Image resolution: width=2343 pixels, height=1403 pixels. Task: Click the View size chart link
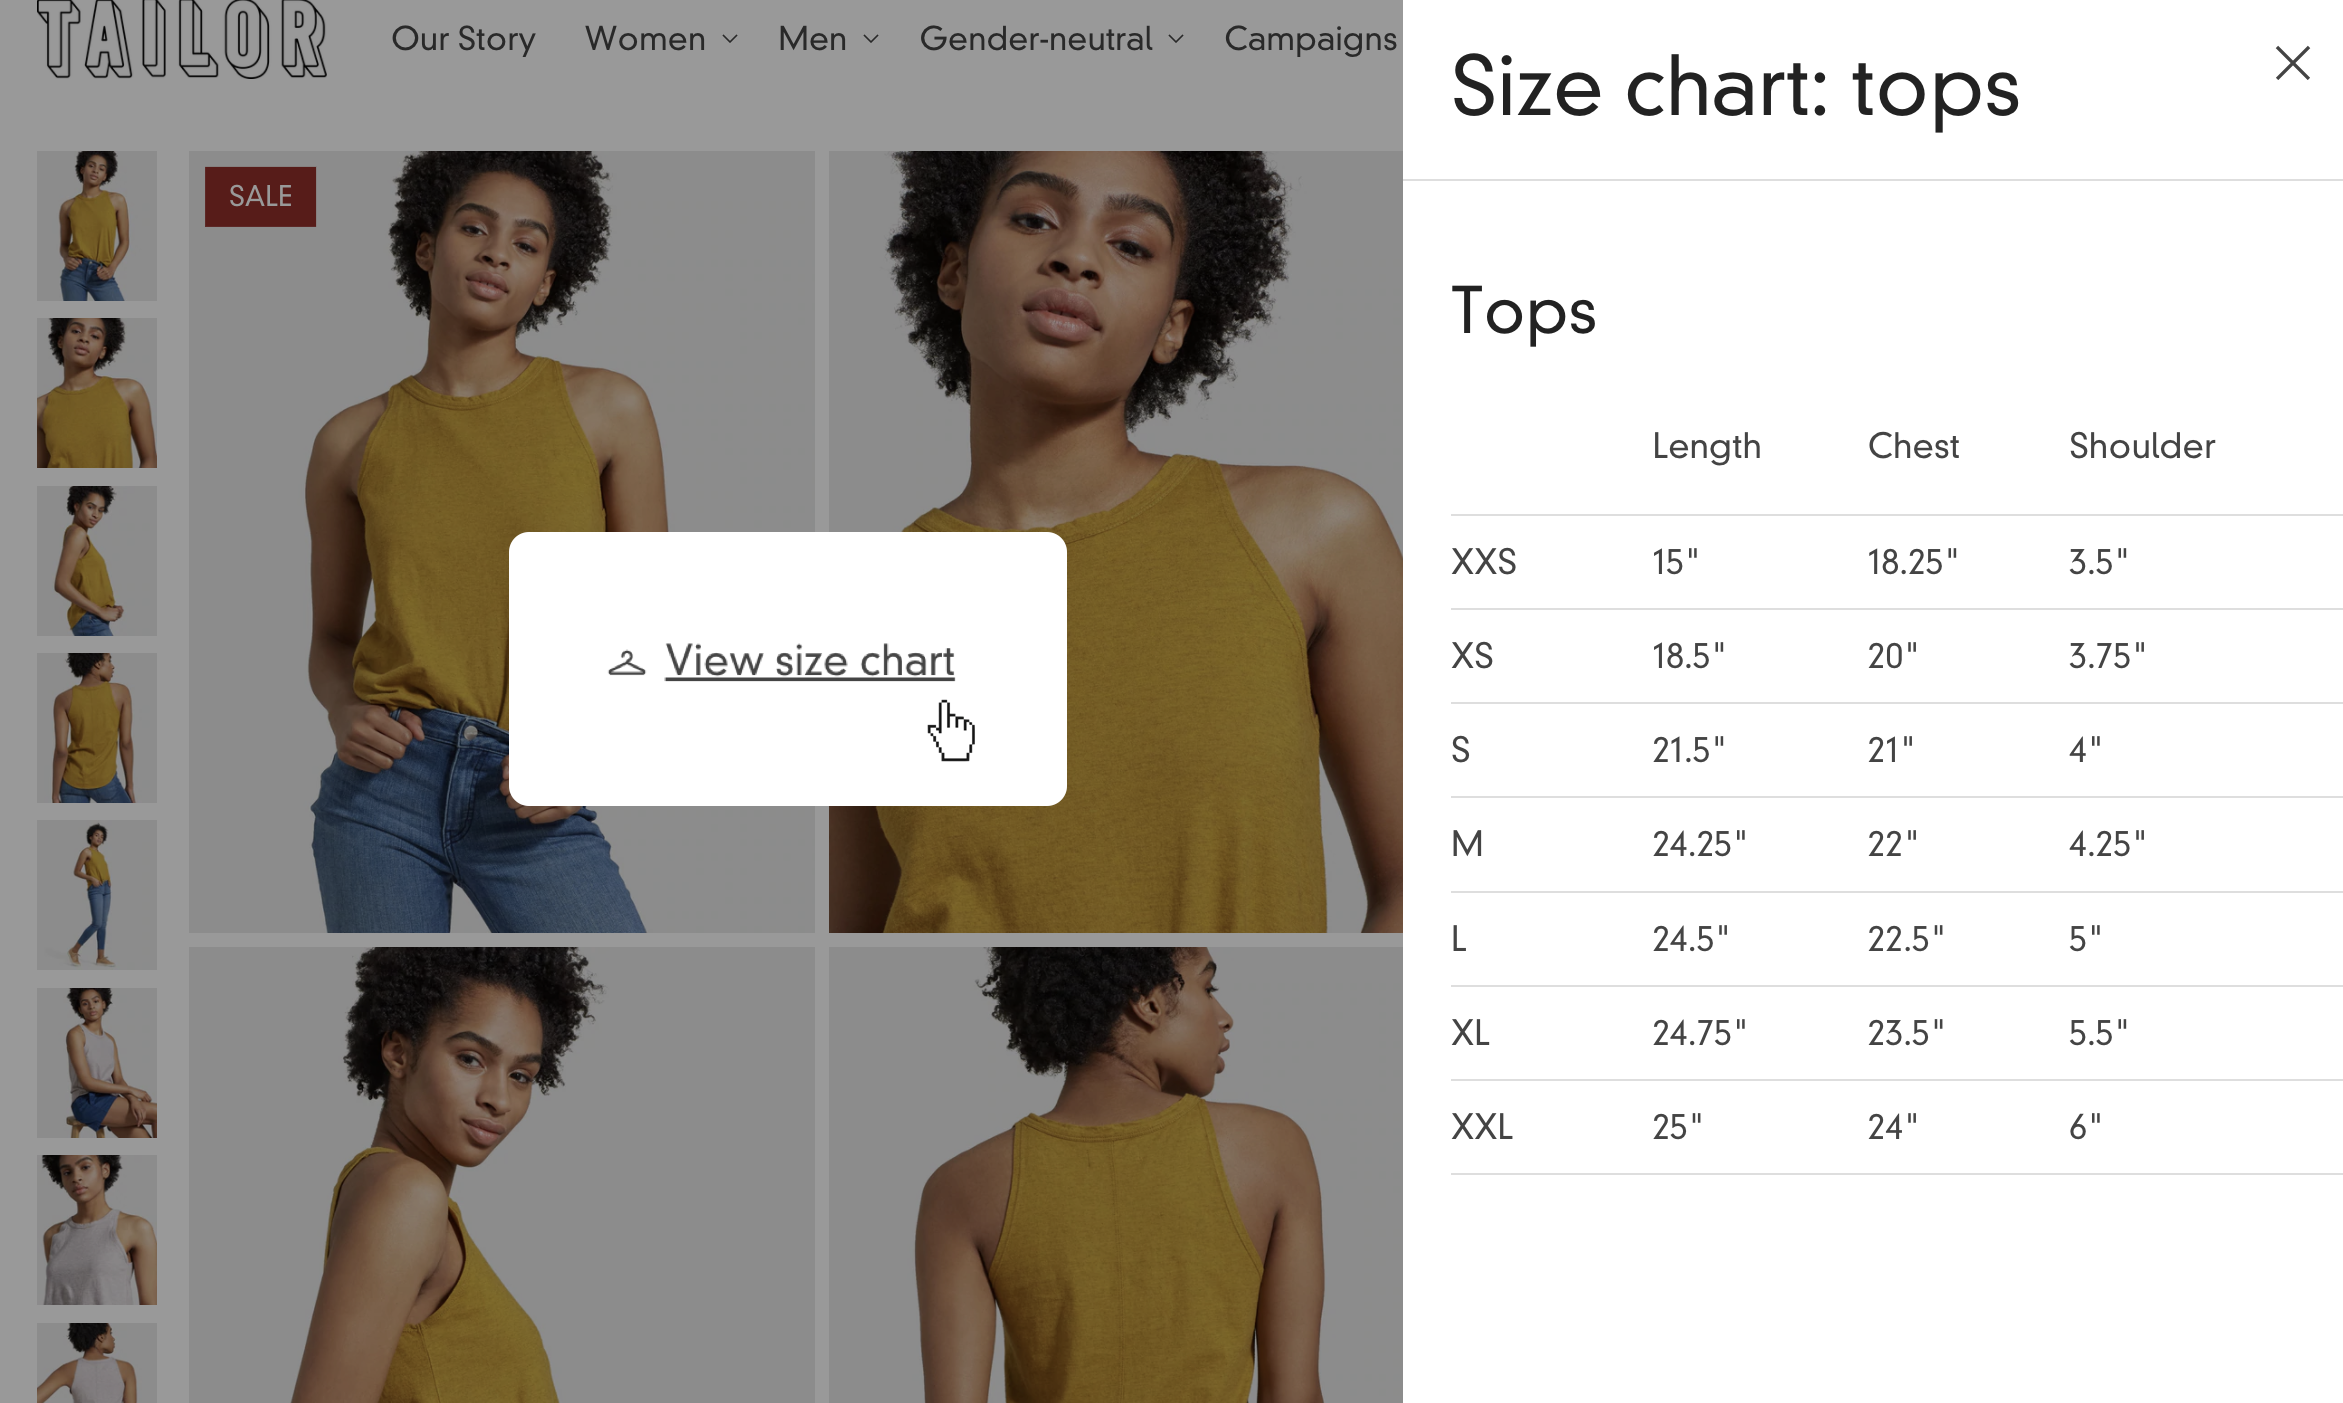tap(810, 660)
